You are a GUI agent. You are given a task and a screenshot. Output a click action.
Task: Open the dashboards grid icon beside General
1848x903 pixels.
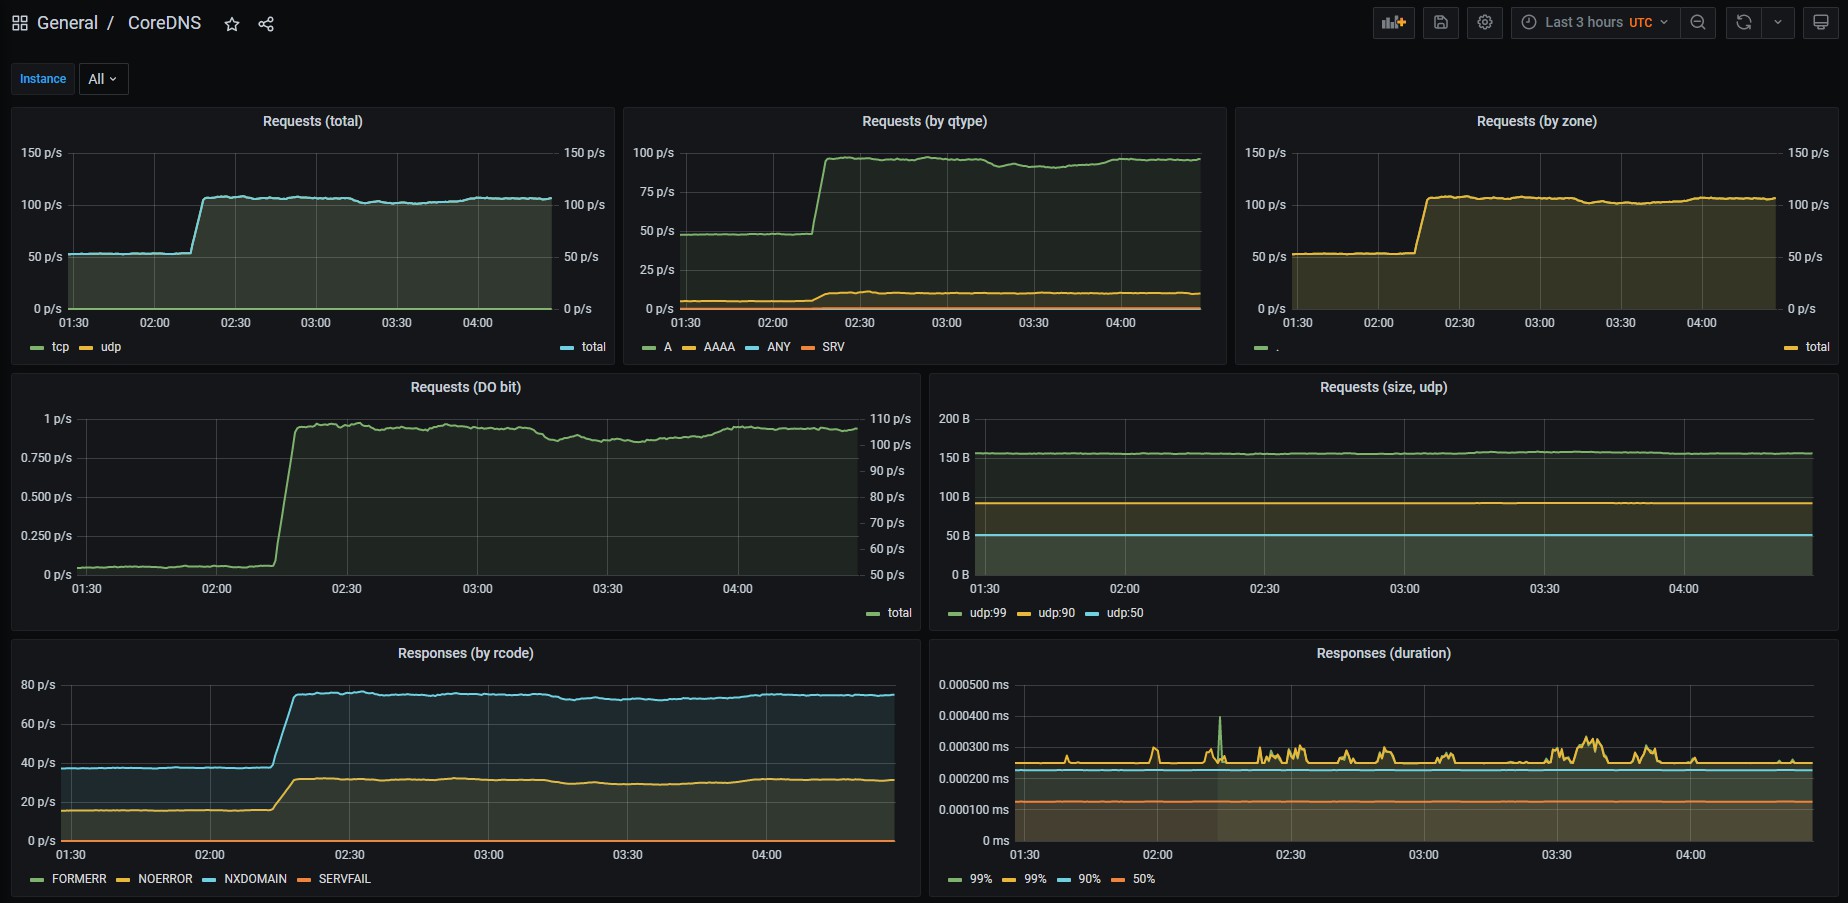20,23
